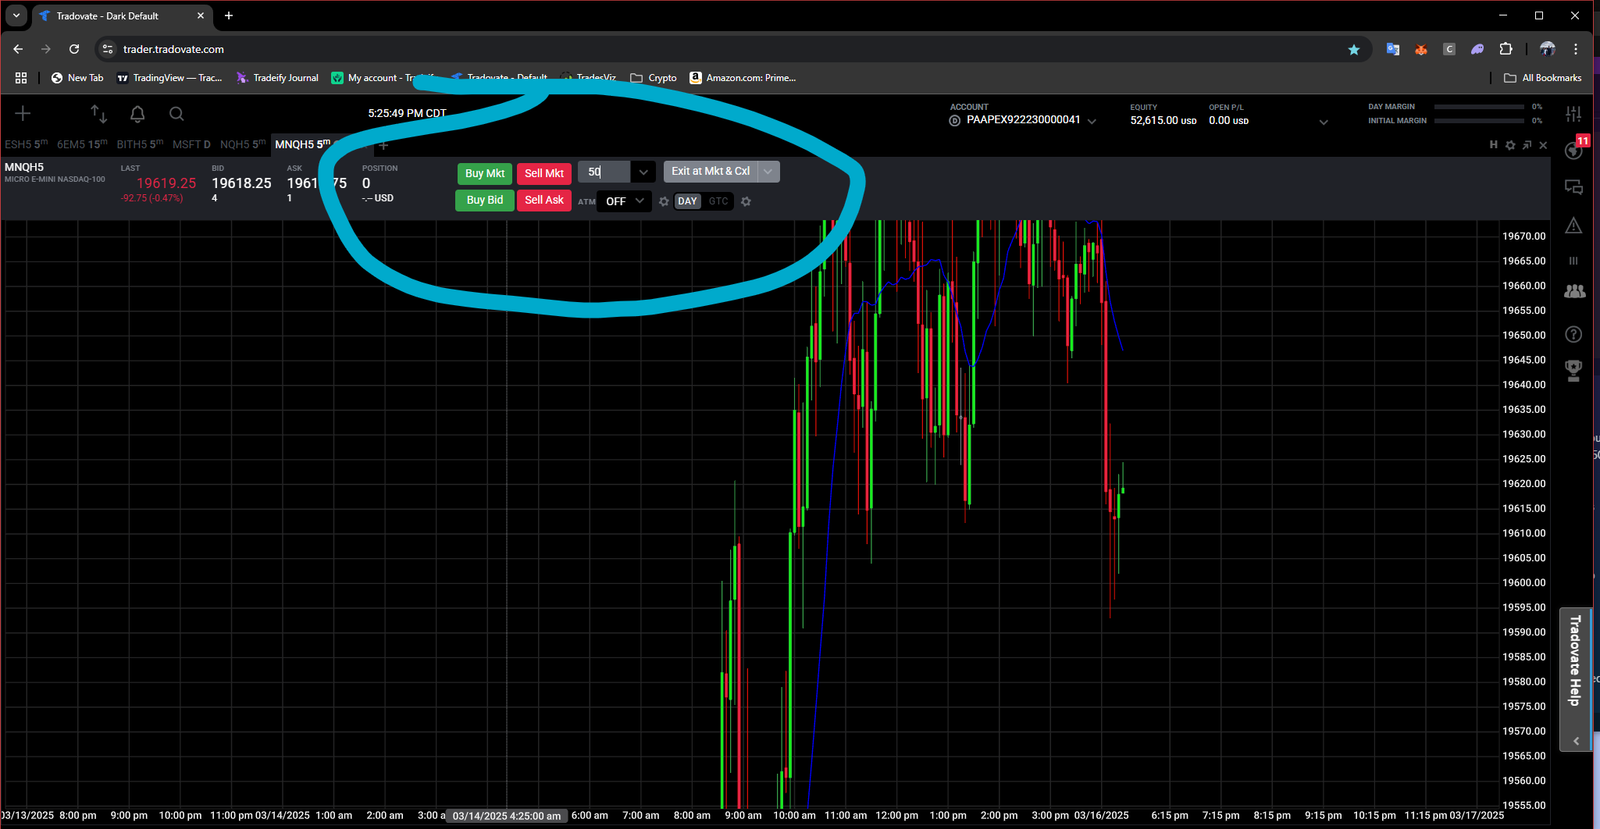
Task: Open chart settings gear in header
Action: pyautogui.click(x=1510, y=145)
